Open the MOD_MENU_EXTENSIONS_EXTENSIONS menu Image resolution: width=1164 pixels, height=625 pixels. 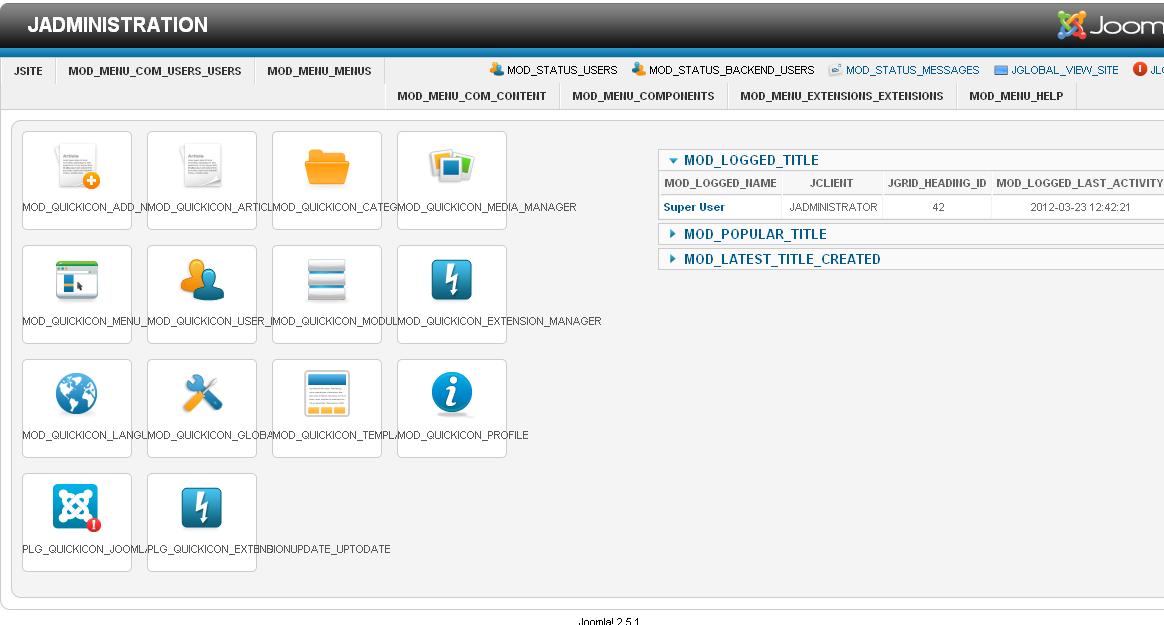[x=842, y=96]
